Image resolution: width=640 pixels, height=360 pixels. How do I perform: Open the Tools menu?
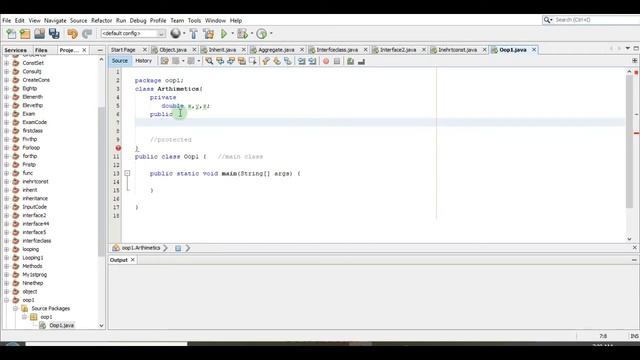pos(194,20)
